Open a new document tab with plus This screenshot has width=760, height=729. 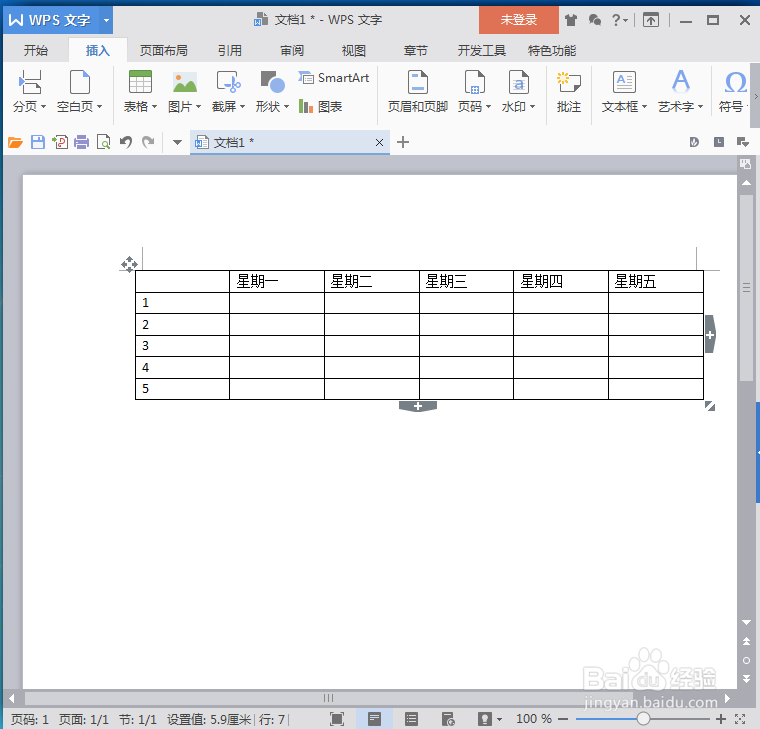(x=403, y=142)
